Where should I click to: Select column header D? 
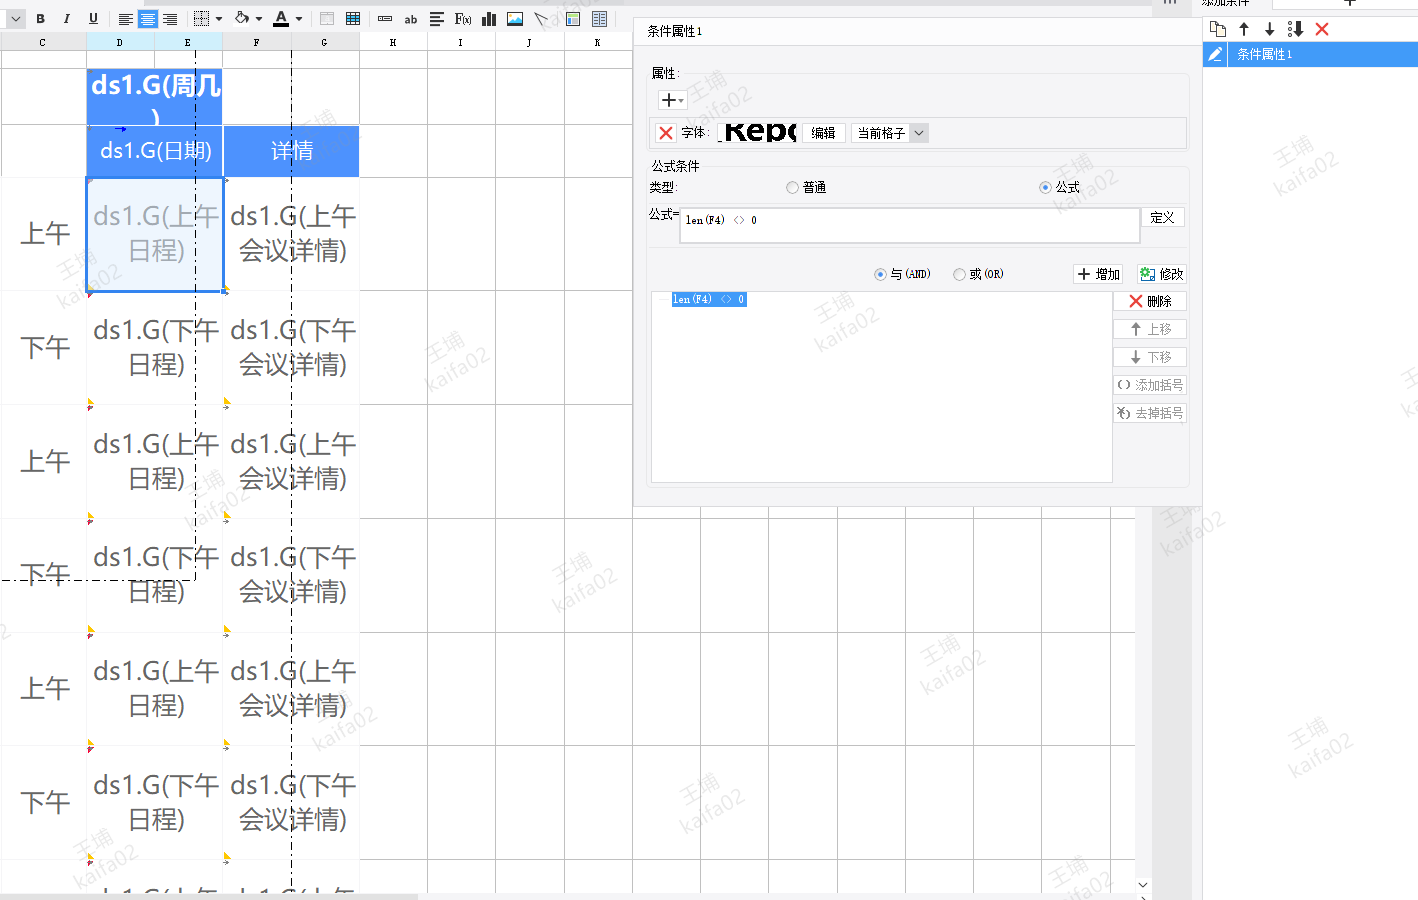(x=120, y=42)
